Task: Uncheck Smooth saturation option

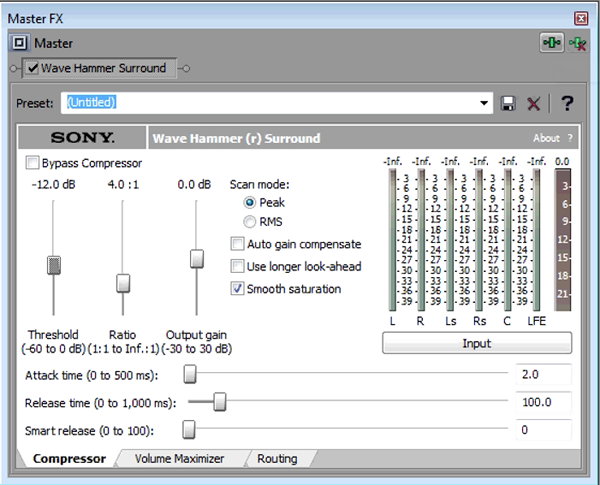Action: coord(237,288)
